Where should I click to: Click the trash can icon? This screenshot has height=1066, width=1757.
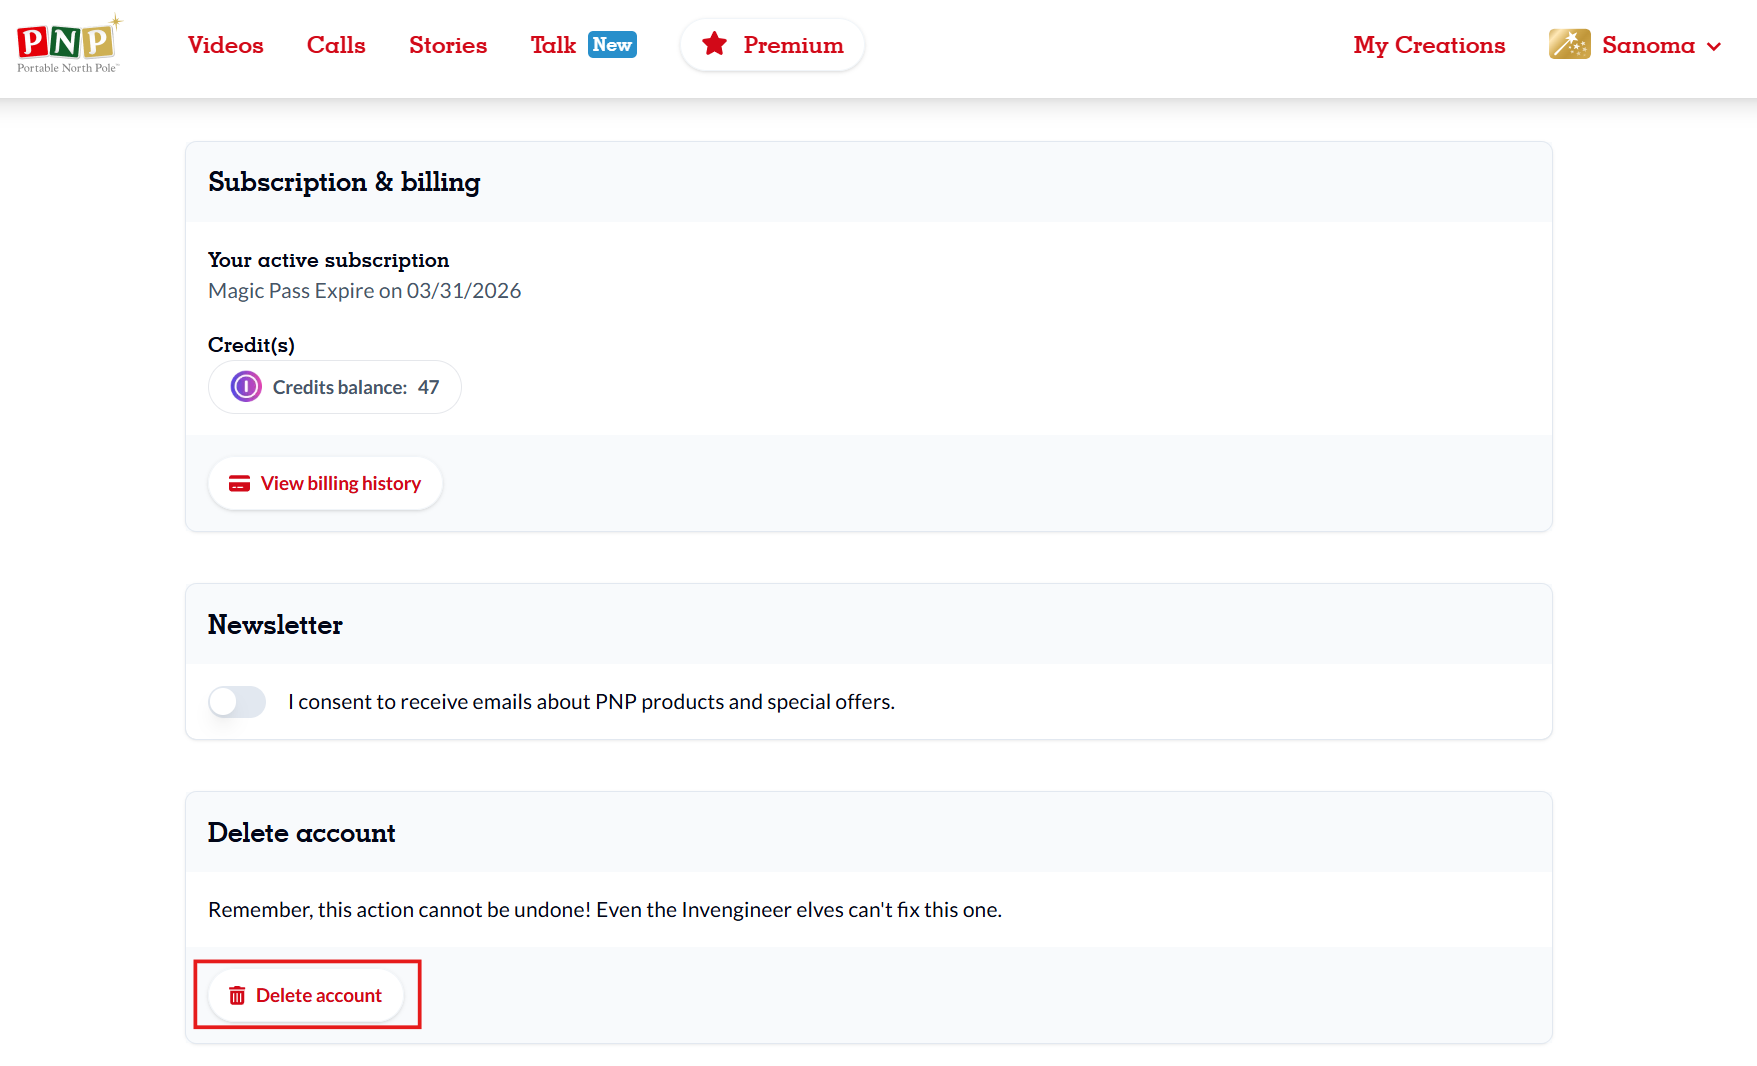[237, 996]
